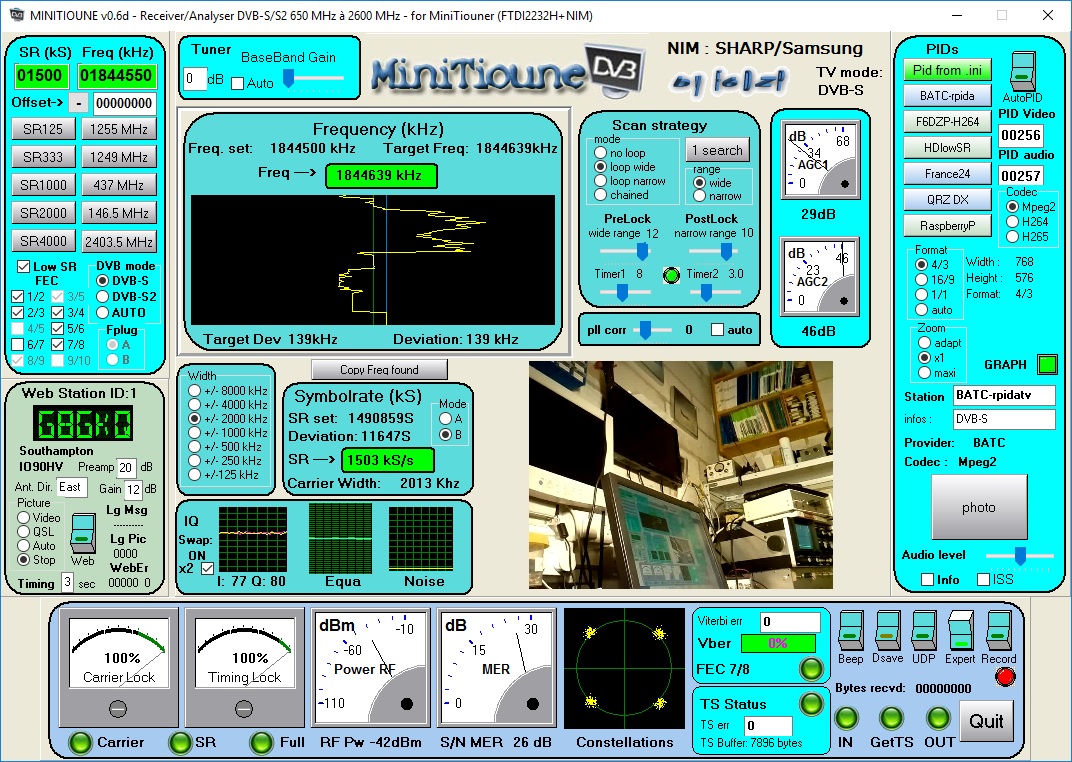1072x762 pixels.
Task: Load the France24 PID preset
Action: (947, 173)
